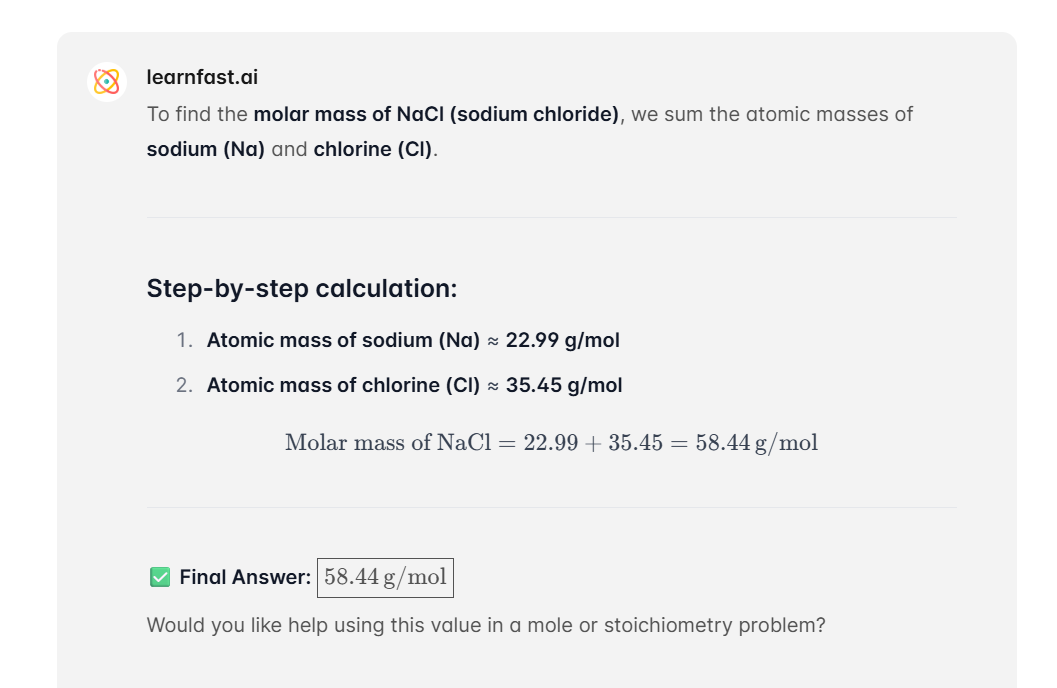Click the learnfast.ai sender name

(x=202, y=77)
